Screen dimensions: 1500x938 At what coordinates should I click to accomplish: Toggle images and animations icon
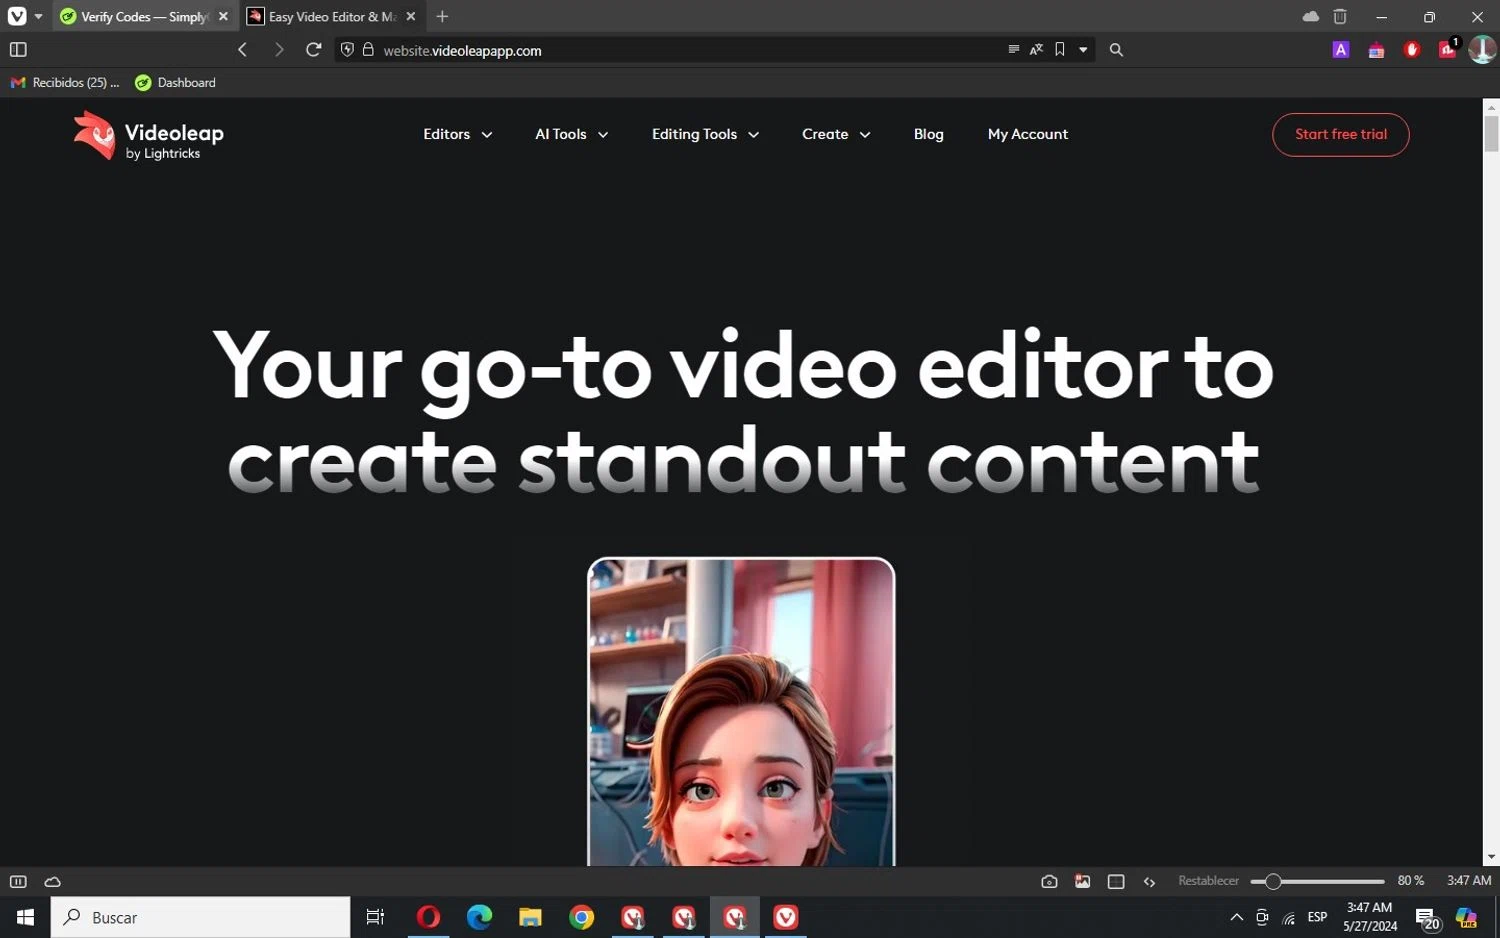(x=1082, y=881)
